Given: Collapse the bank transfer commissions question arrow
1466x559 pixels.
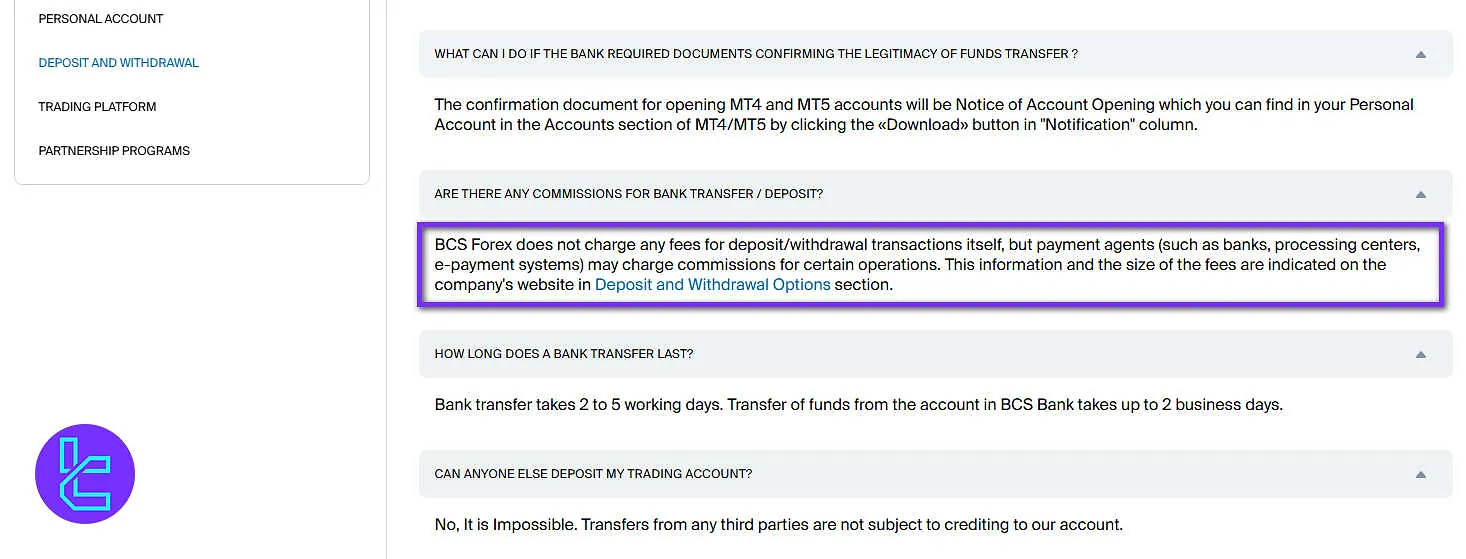Looking at the screenshot, I should pos(1420,194).
